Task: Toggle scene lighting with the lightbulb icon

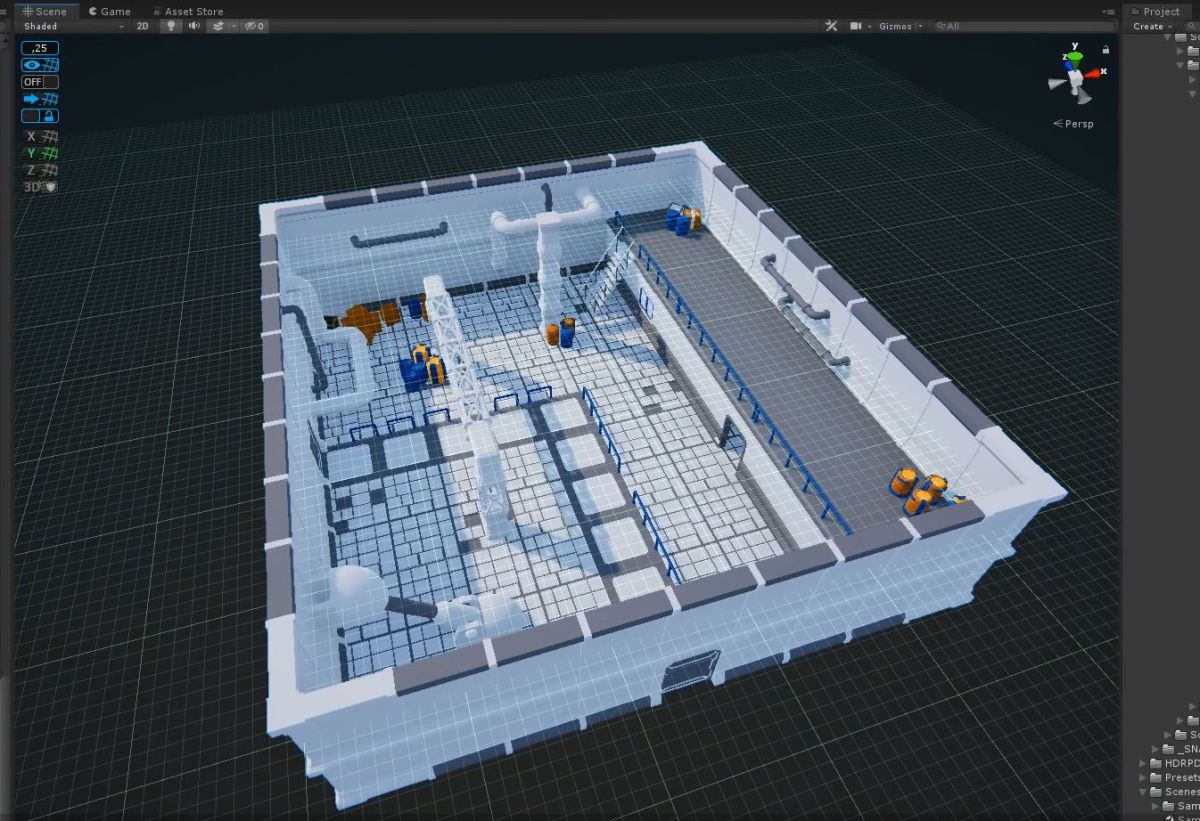Action: 172,26
